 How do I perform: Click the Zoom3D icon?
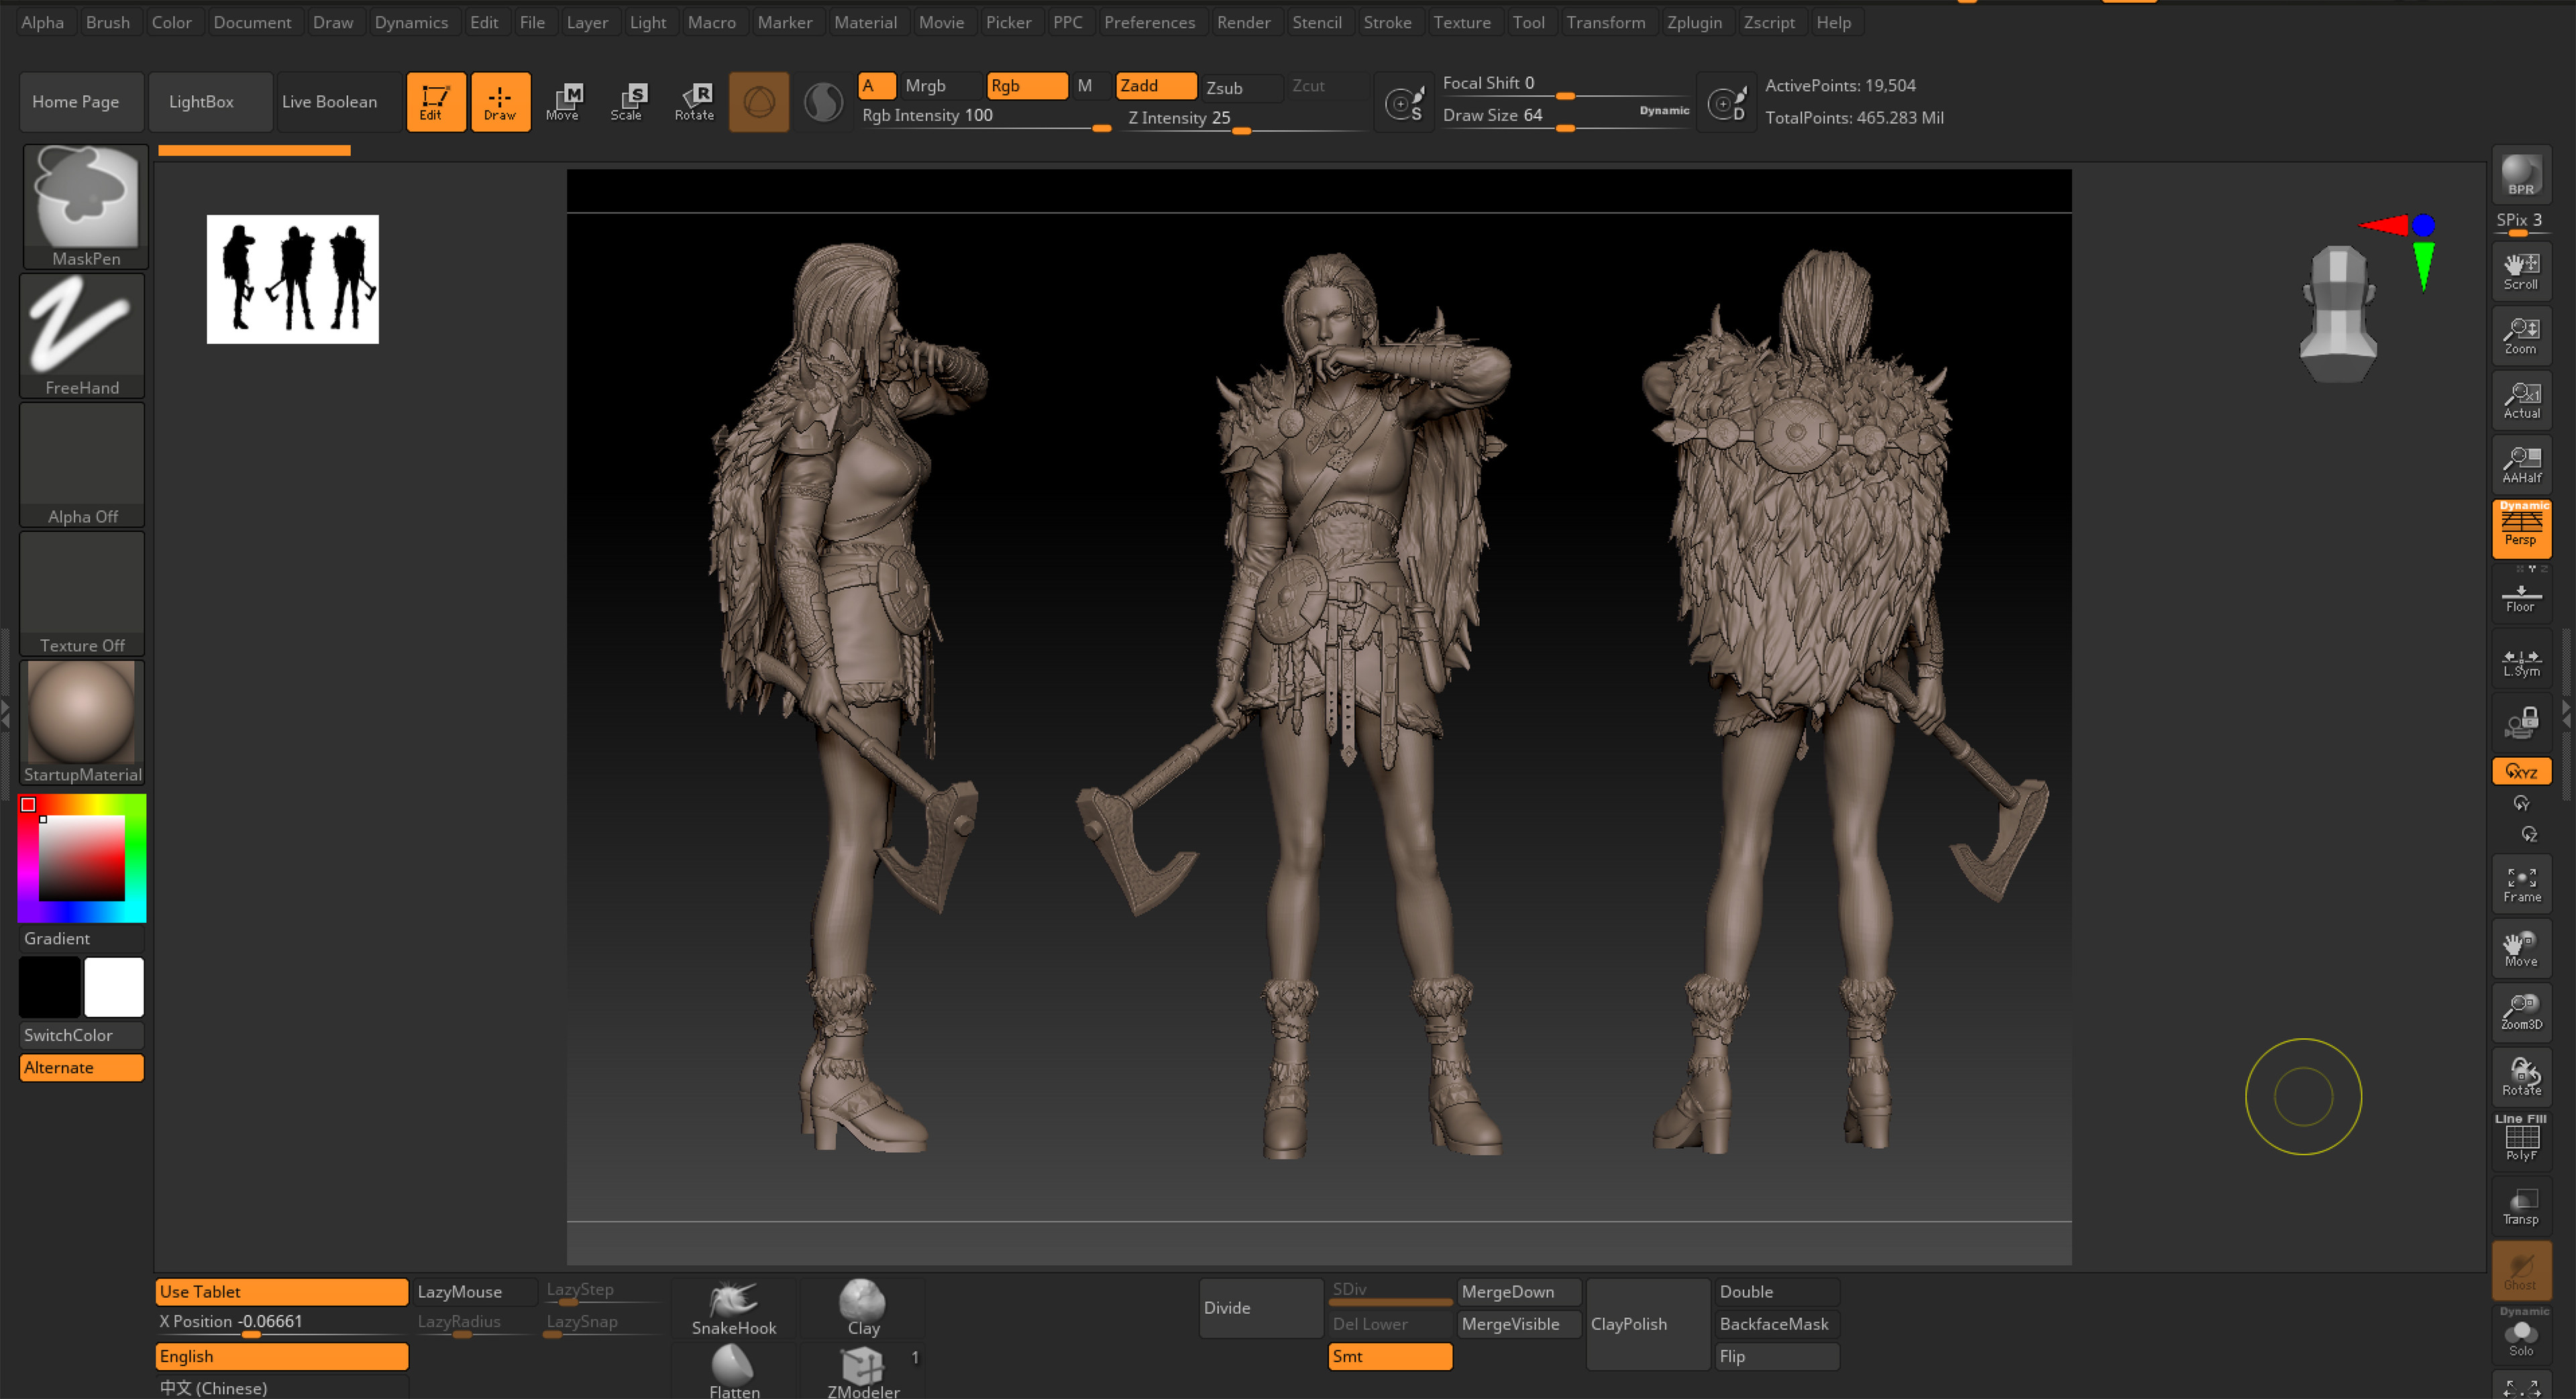pyautogui.click(x=2521, y=1012)
